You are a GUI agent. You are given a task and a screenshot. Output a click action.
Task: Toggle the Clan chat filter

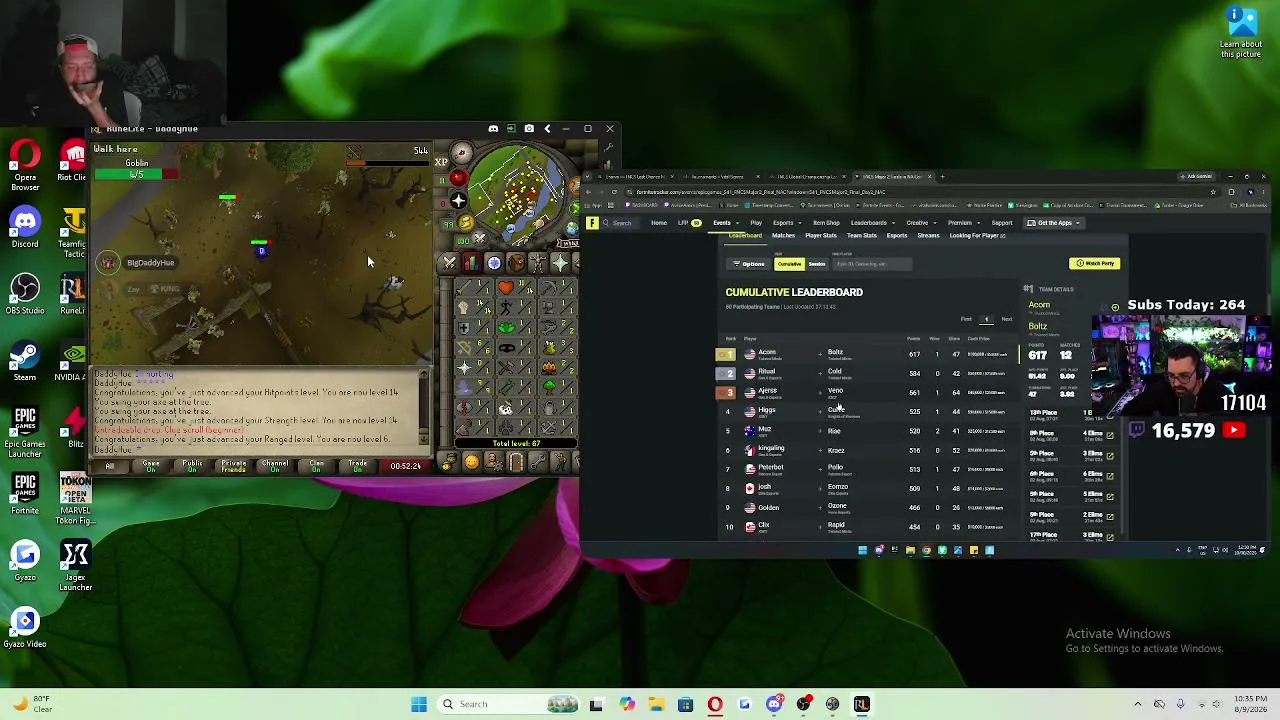(316, 465)
